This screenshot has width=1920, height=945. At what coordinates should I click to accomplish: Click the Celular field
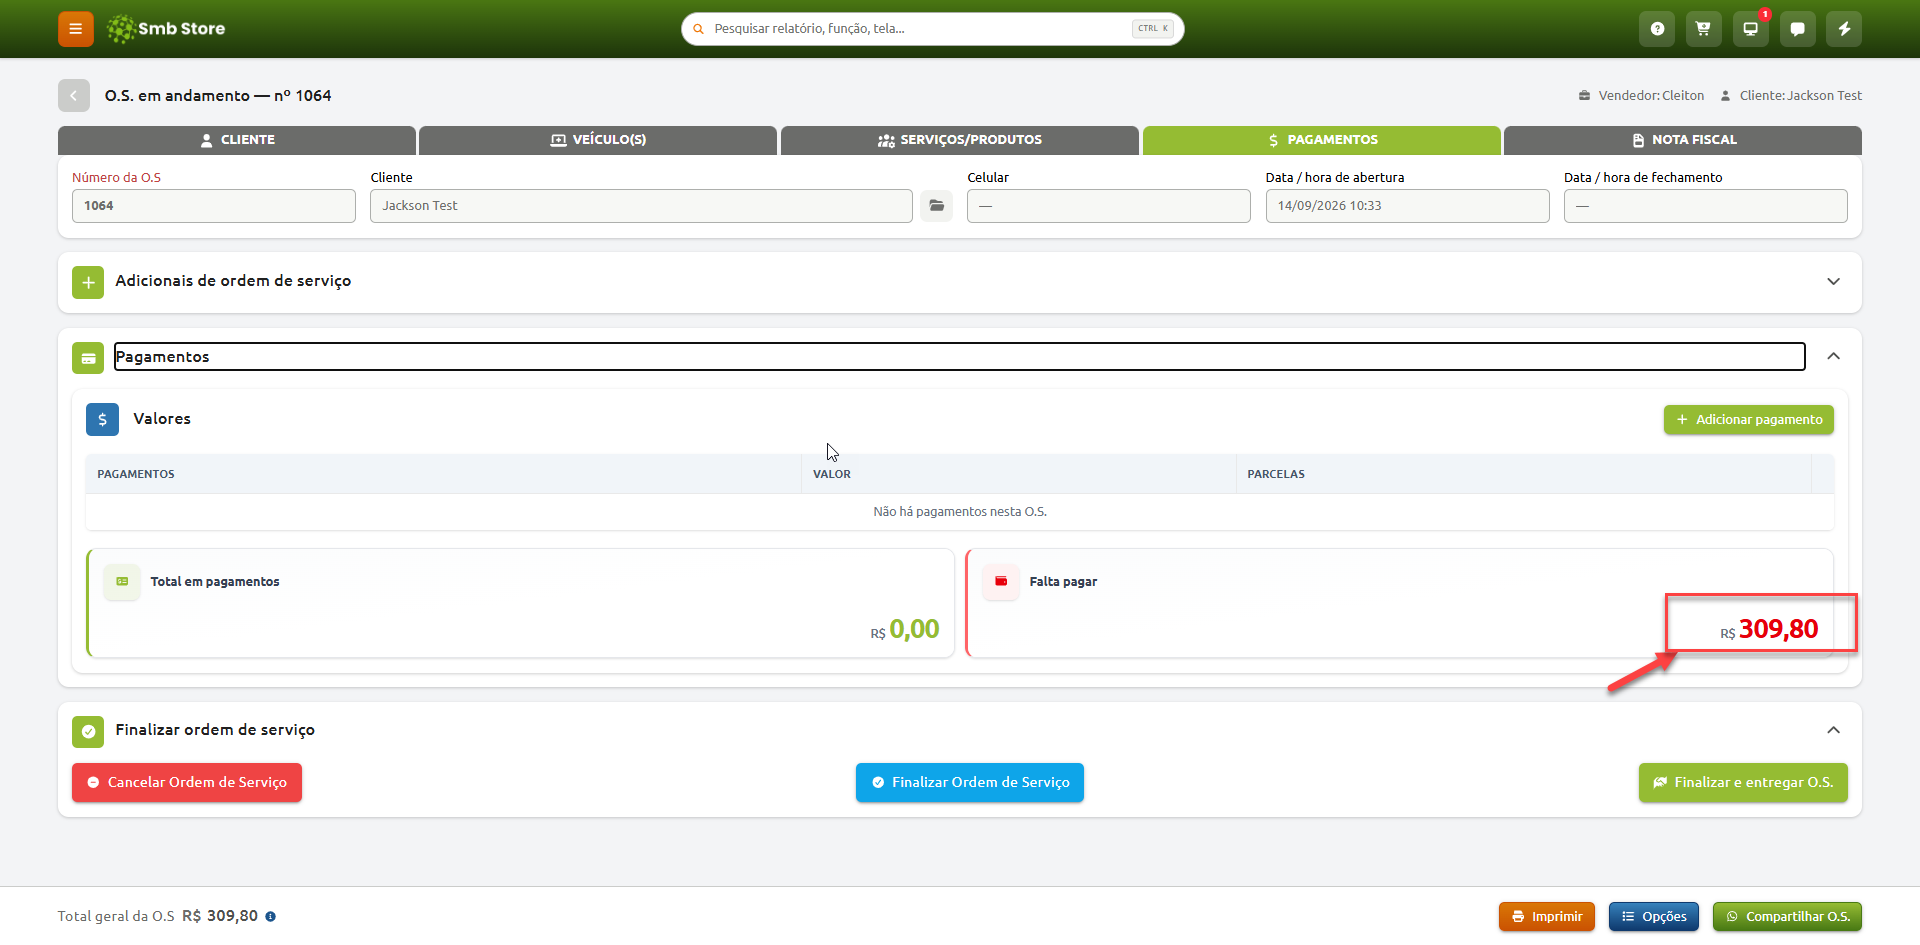[1109, 206]
